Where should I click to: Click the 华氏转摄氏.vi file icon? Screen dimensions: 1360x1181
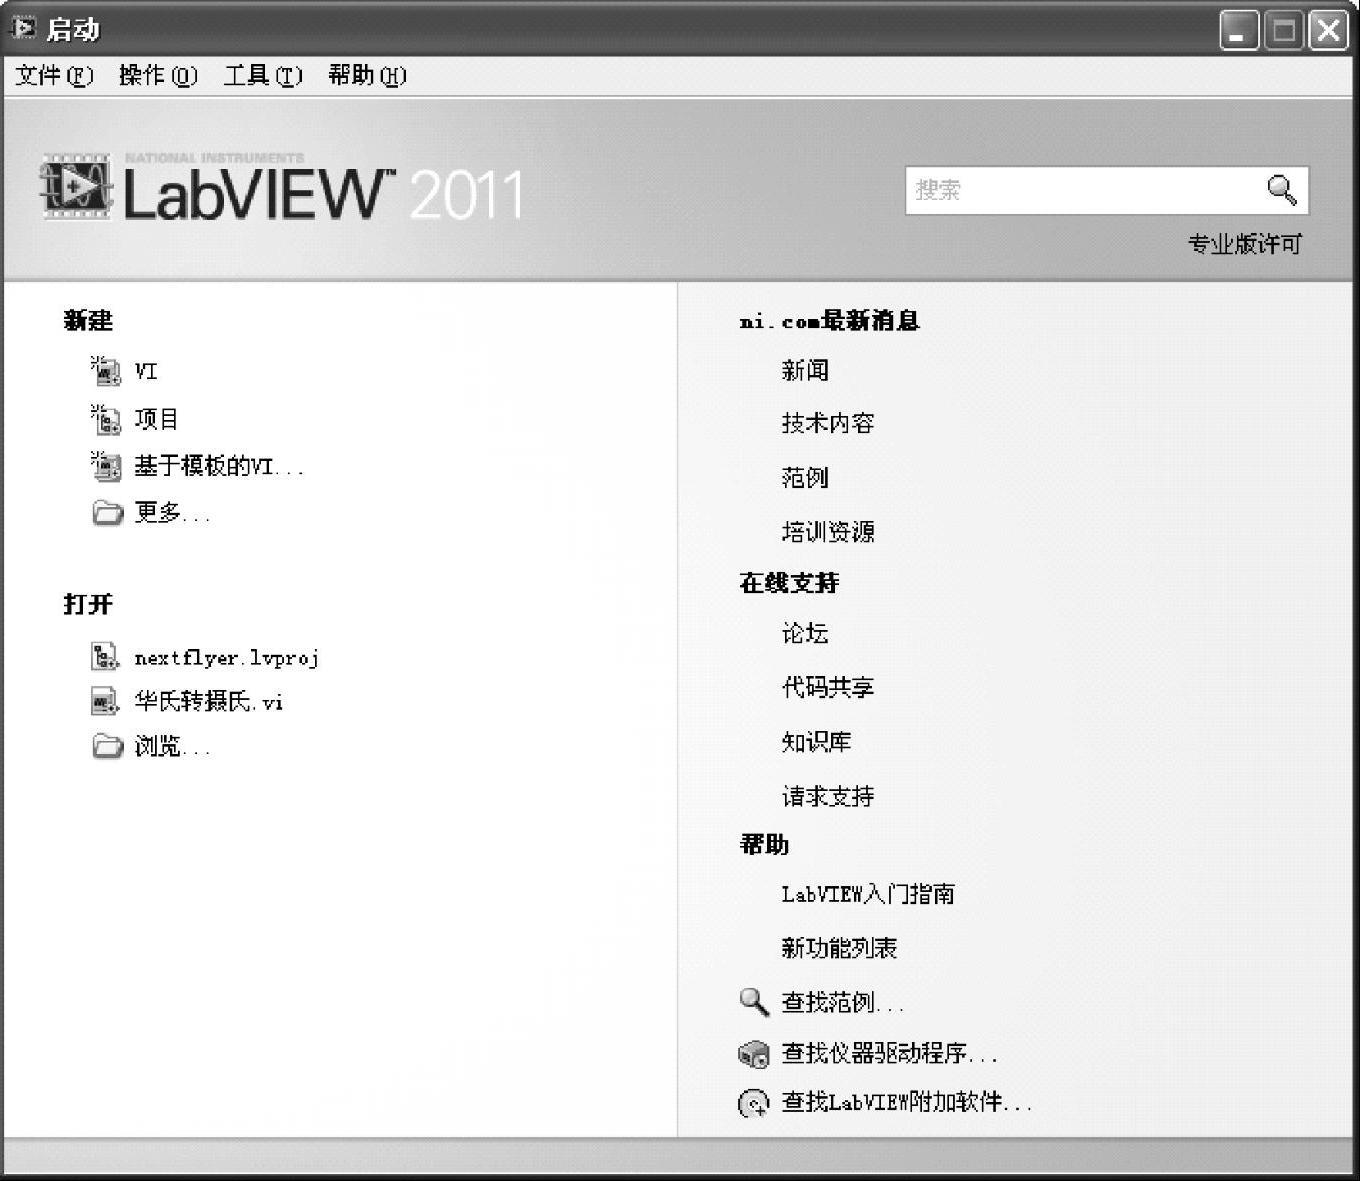point(105,701)
